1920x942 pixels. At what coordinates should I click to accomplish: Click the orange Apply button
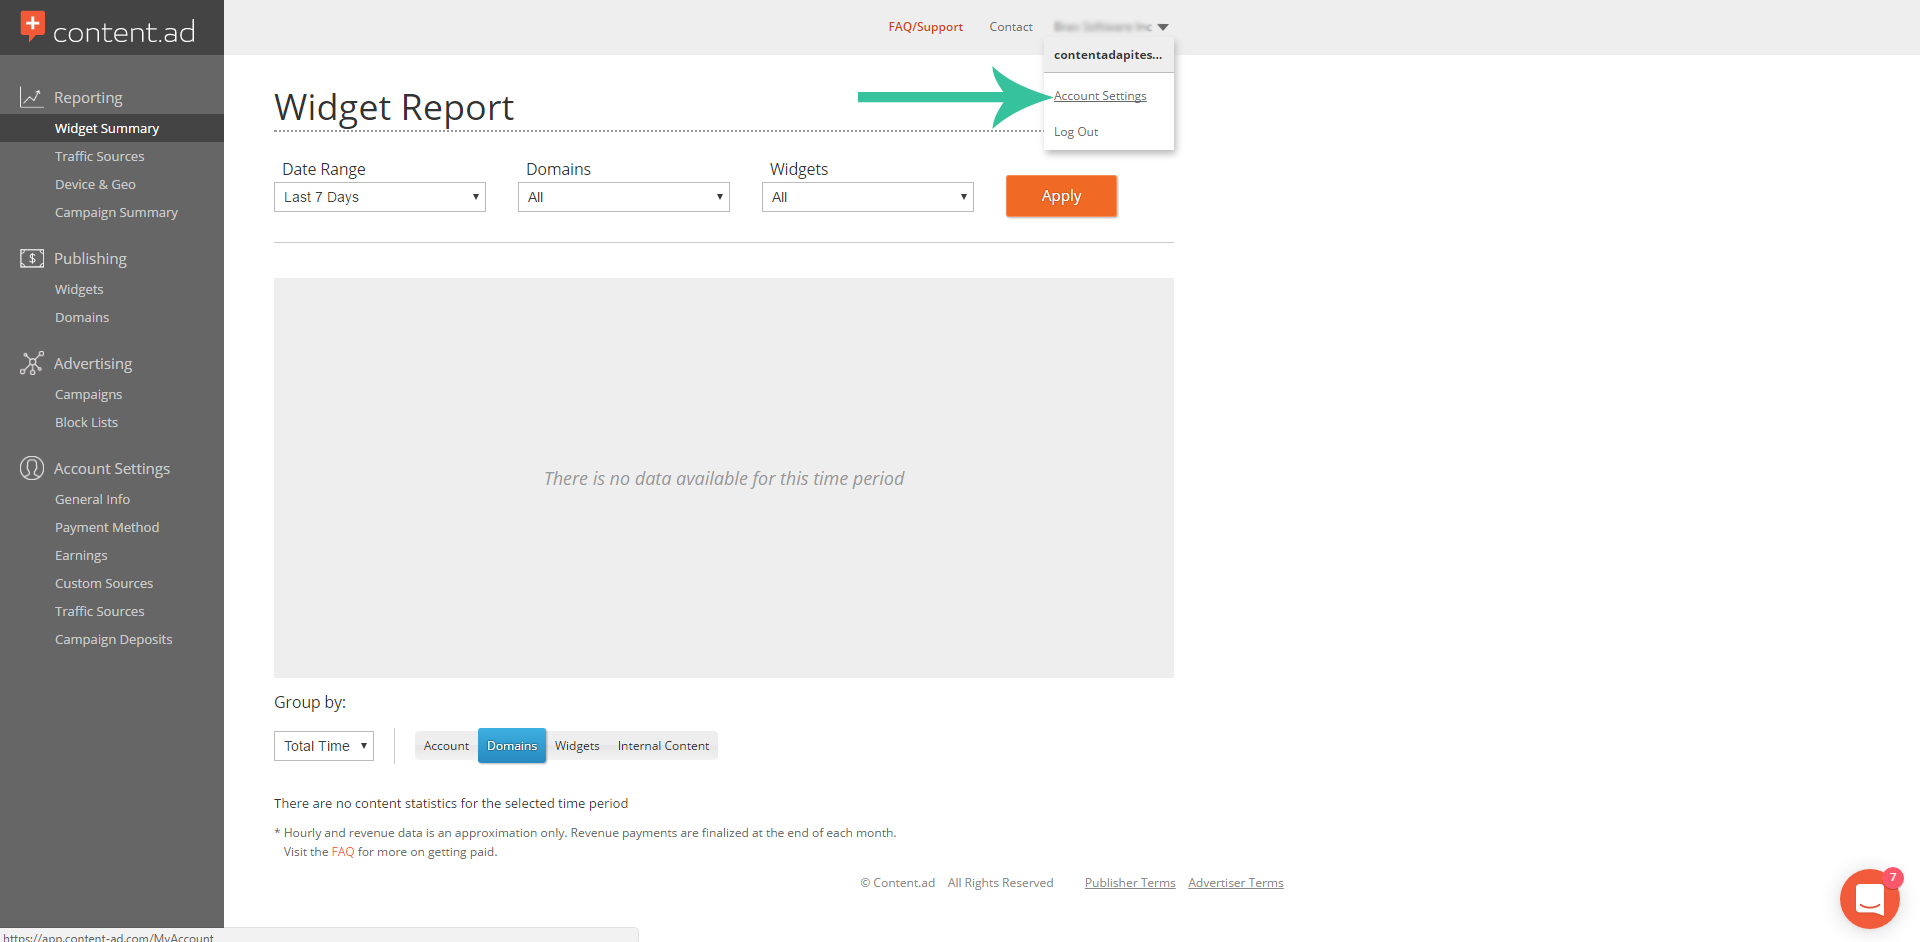pos(1061,196)
